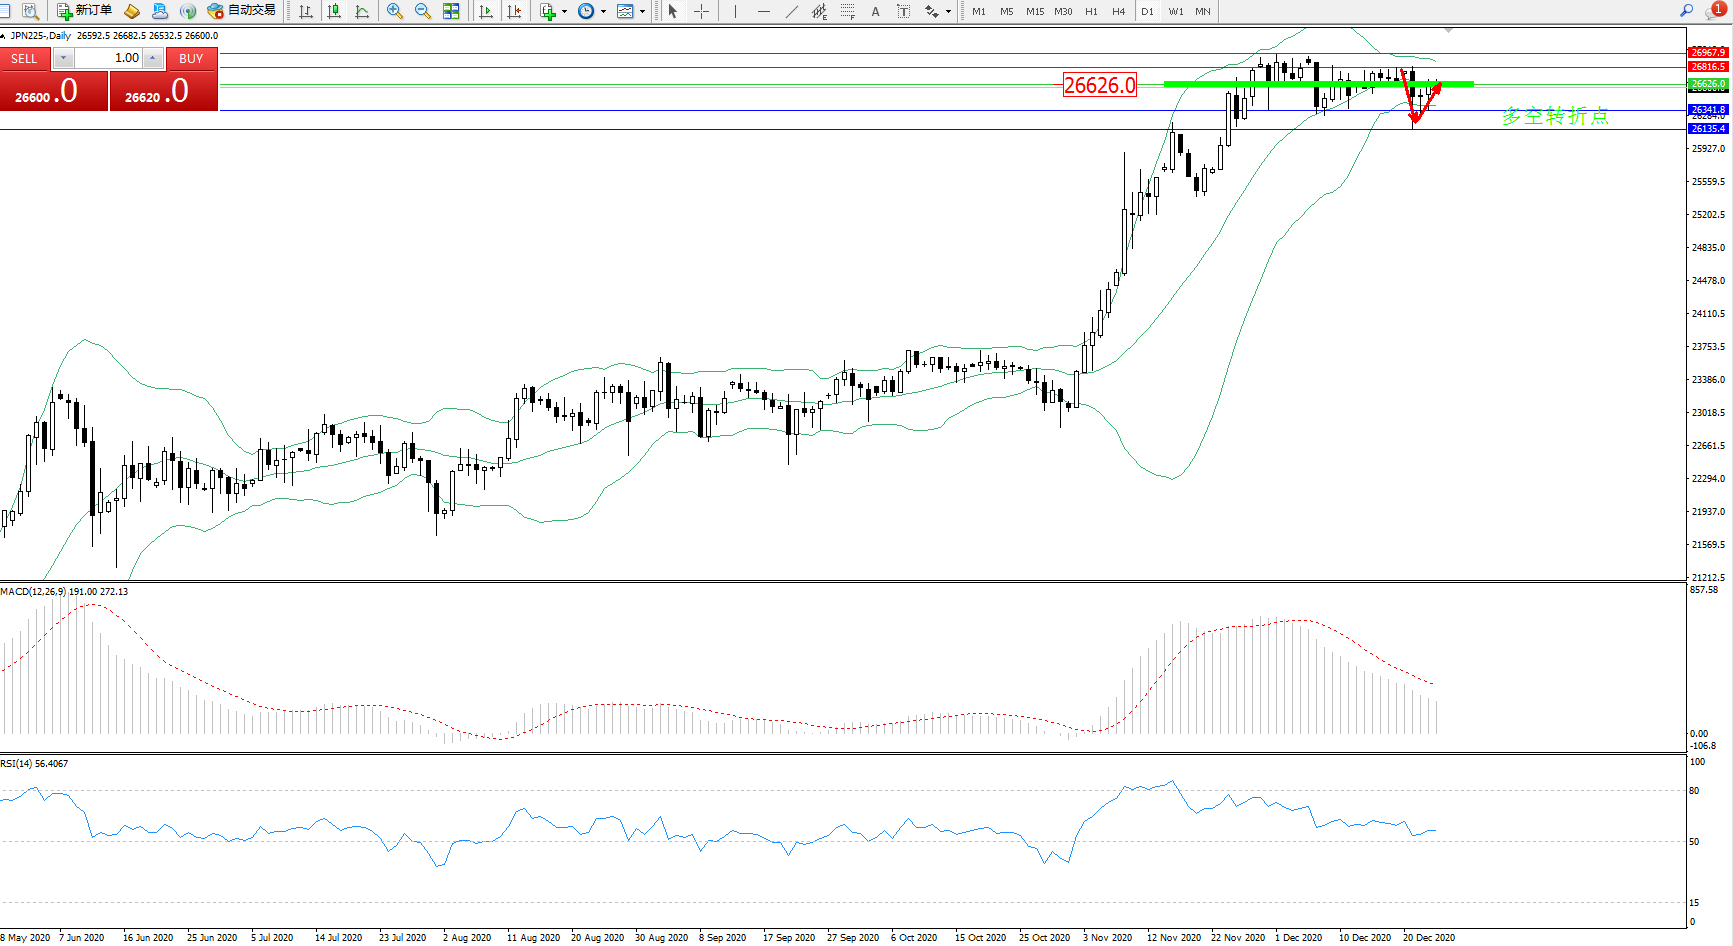Screen dimensions: 1733x946
Task: Select the crosshair cursor tool
Action: (x=702, y=11)
